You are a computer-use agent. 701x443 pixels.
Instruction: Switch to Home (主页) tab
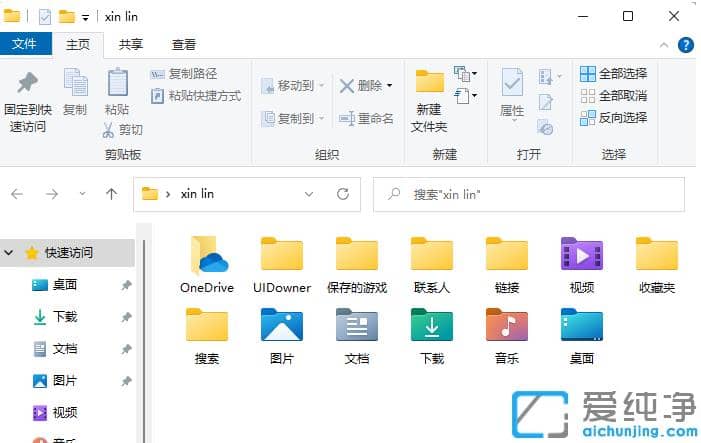(x=78, y=44)
